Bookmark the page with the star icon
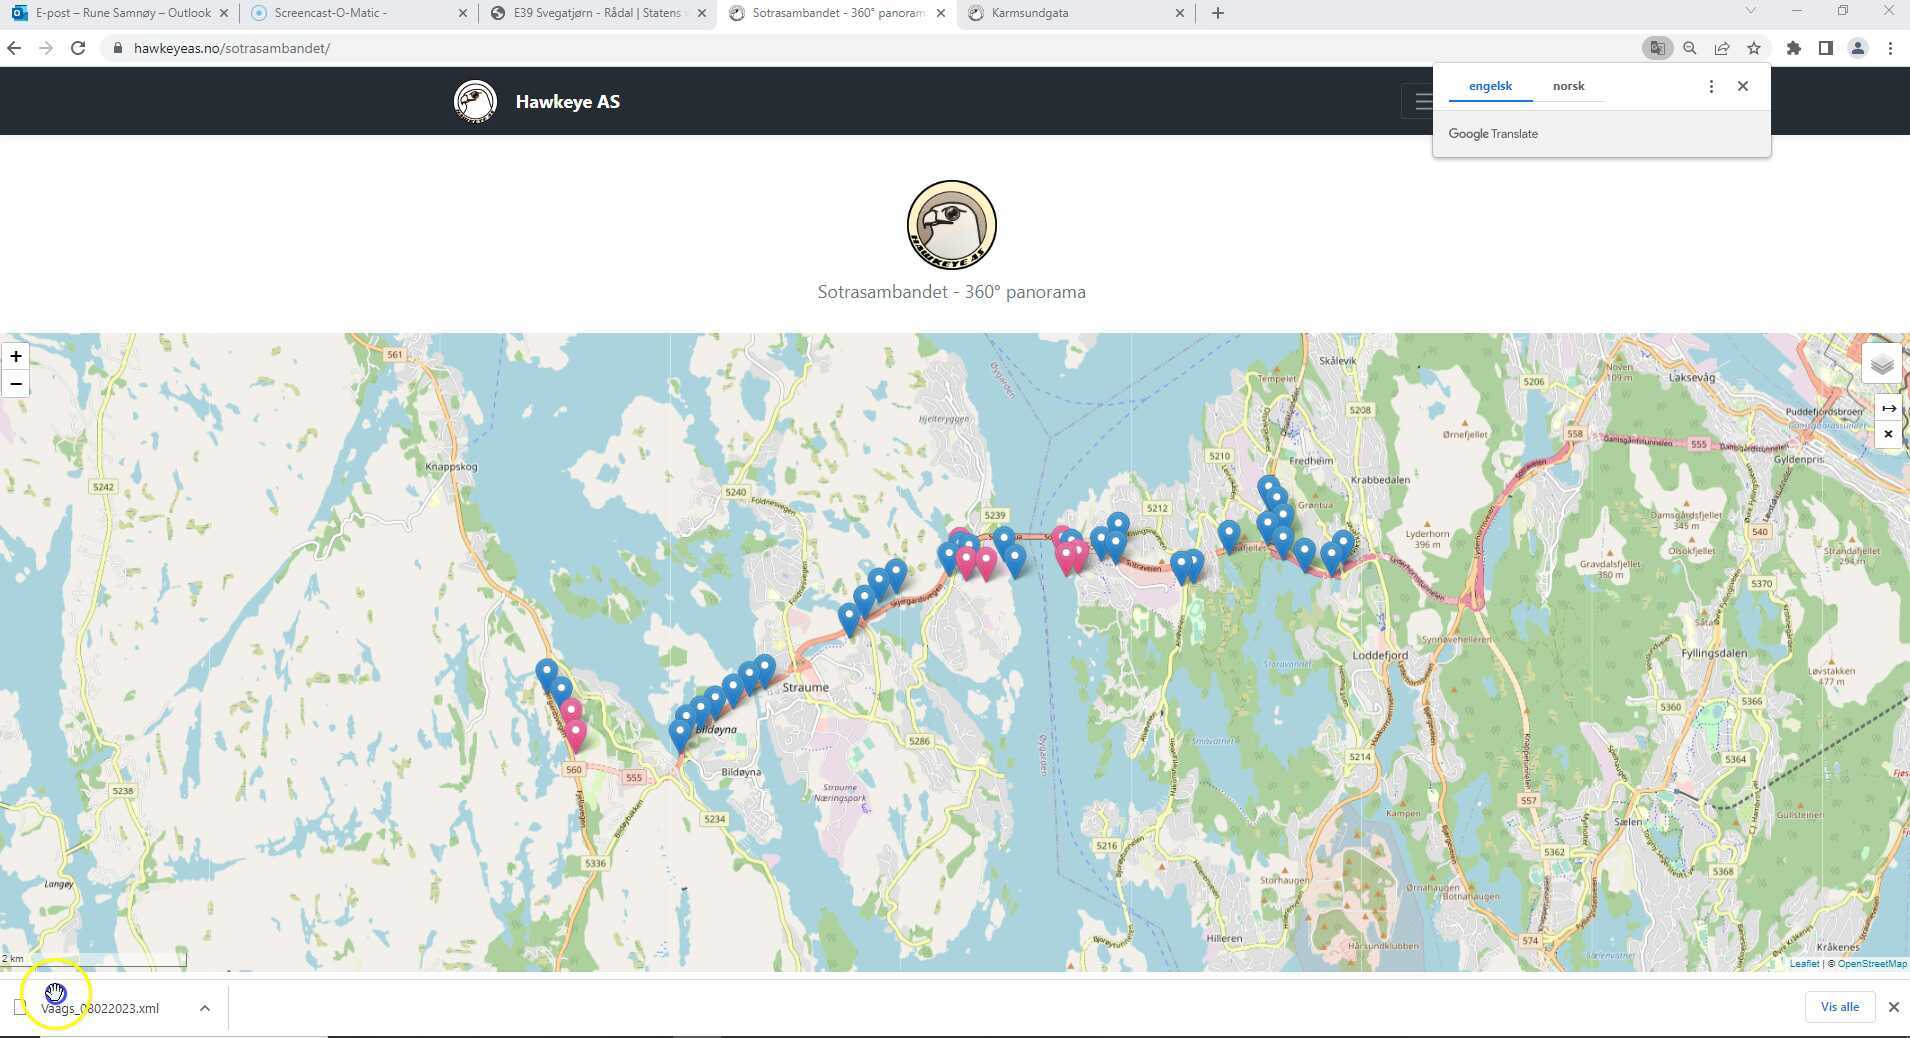 click(1754, 47)
